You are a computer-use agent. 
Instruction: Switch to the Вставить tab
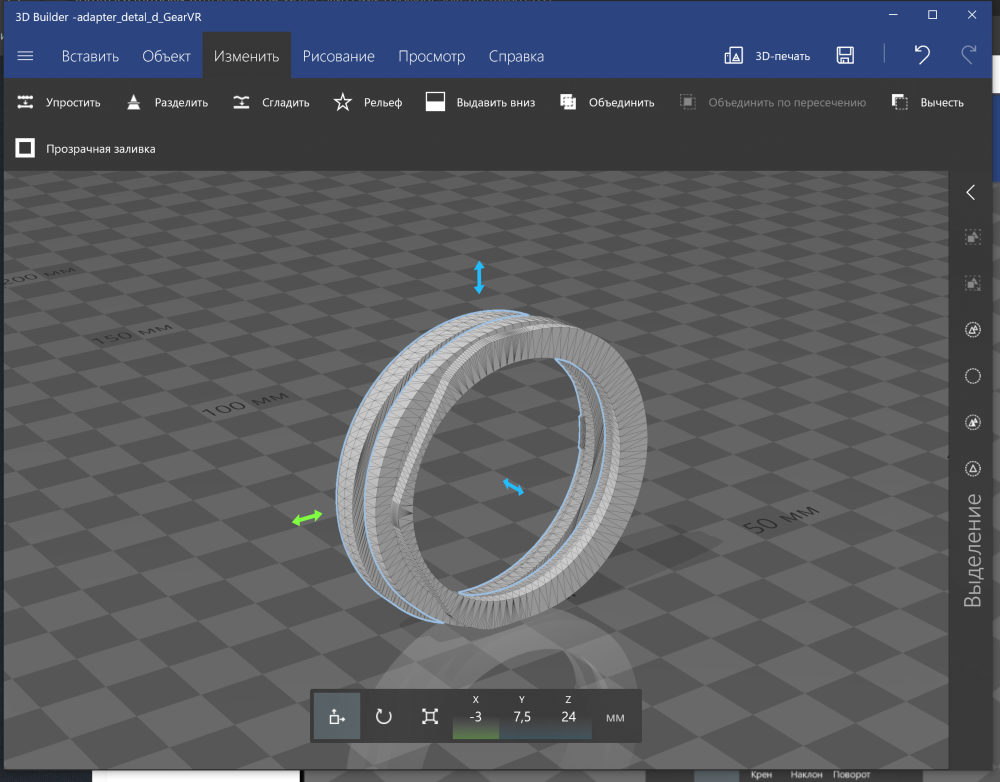point(90,56)
